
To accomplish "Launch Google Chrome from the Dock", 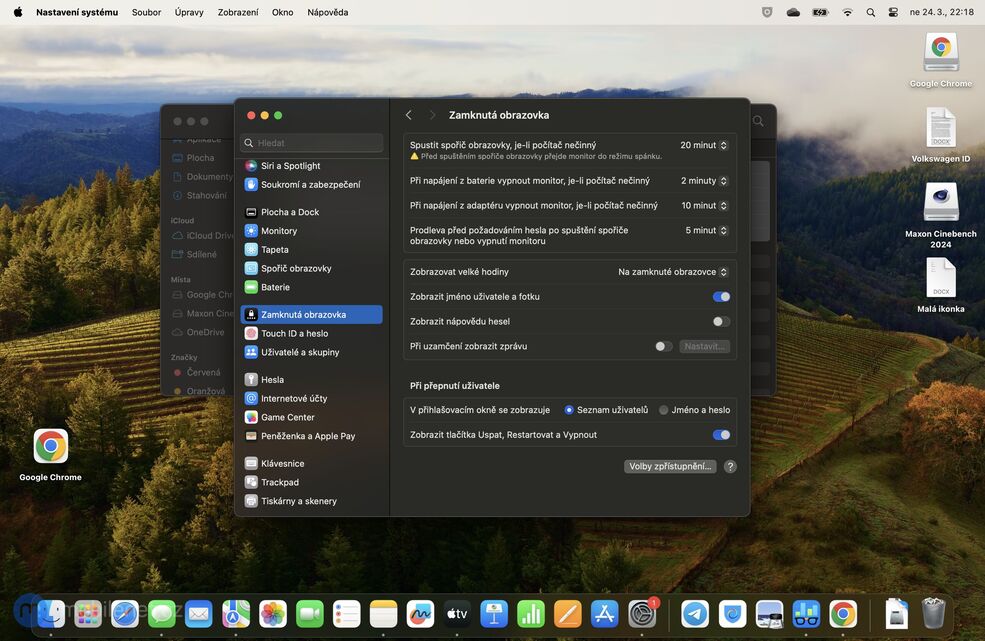I will click(842, 614).
